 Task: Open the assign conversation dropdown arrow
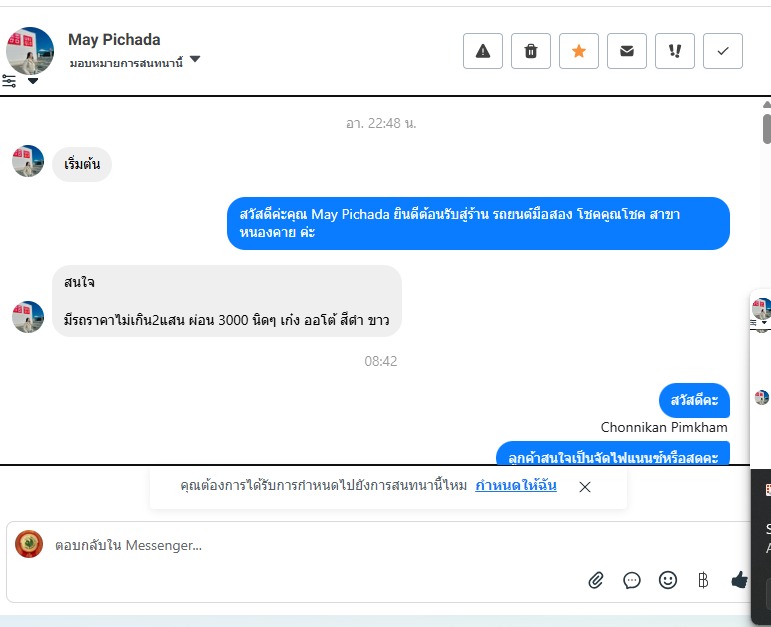[195, 59]
